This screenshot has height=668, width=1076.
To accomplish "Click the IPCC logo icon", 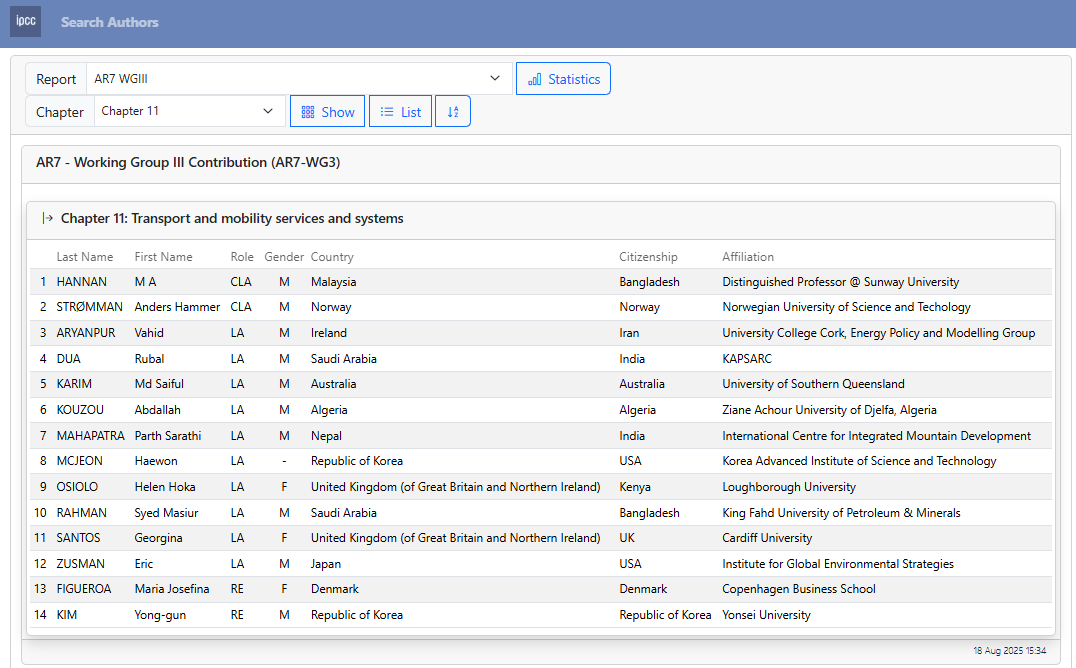I will [x=25, y=21].
